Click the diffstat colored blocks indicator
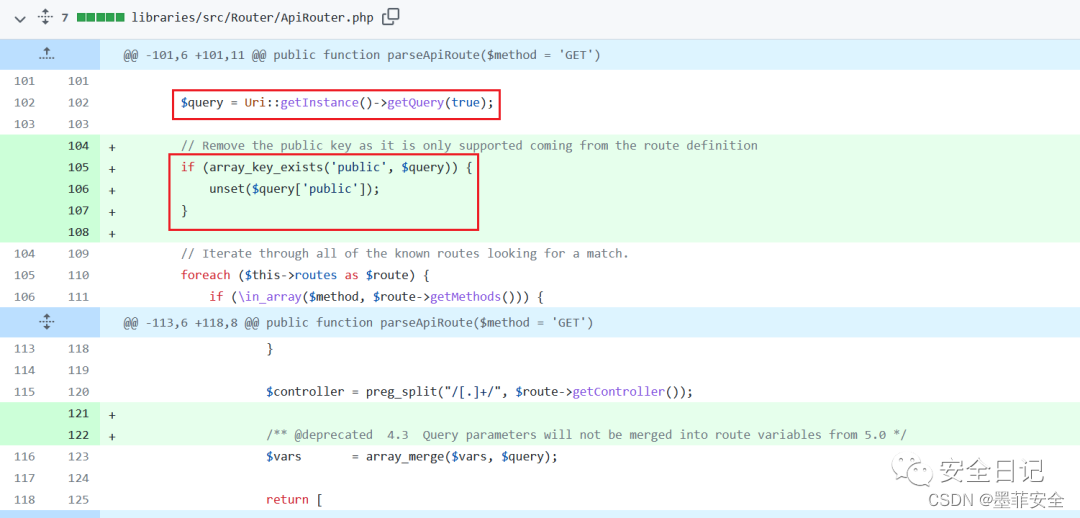Screen dimensions: 1080x518 coord(101,18)
